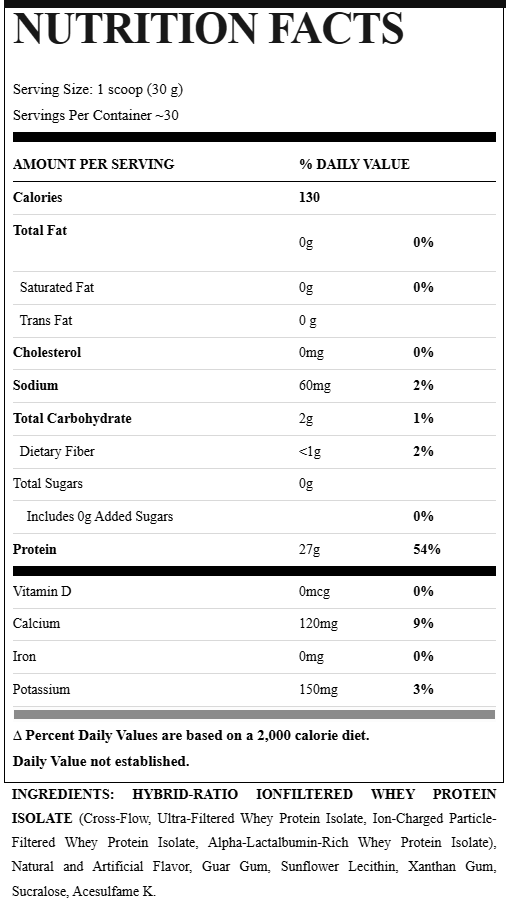The image size is (509, 921).
Task: Click Includes 0g Added Sugars label
Action: pyautogui.click(x=100, y=517)
